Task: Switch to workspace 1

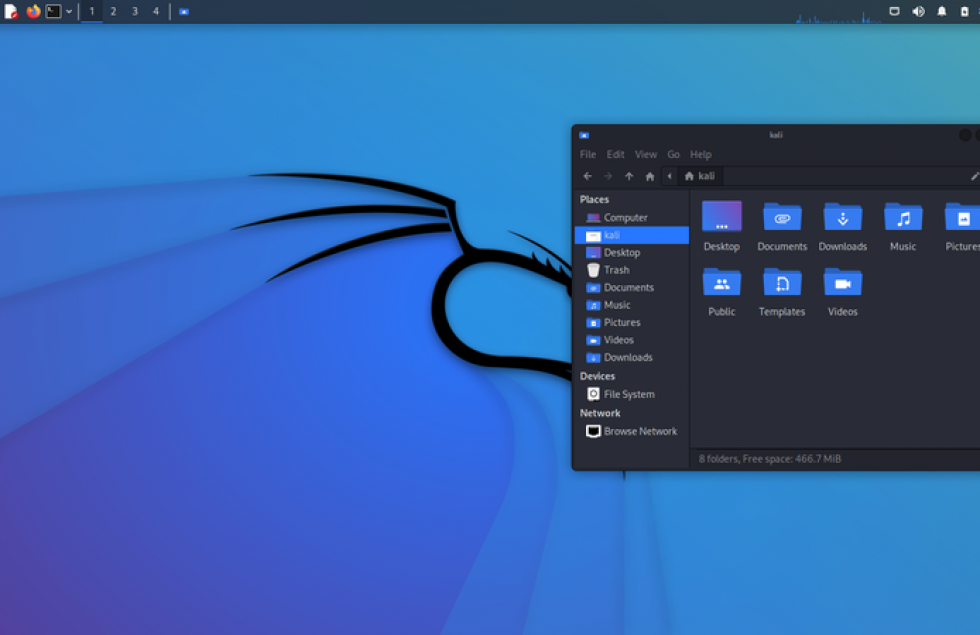Action: (x=92, y=11)
